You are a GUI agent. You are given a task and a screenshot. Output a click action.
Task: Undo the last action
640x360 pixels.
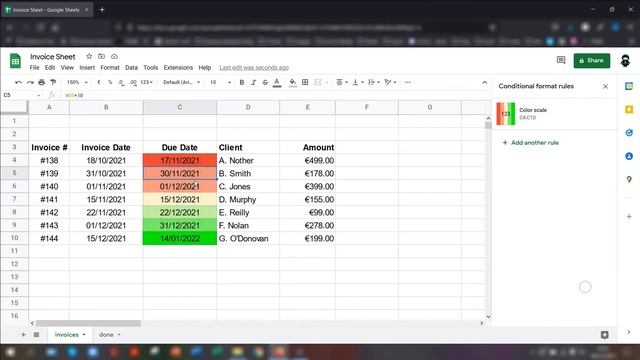tap(18, 82)
